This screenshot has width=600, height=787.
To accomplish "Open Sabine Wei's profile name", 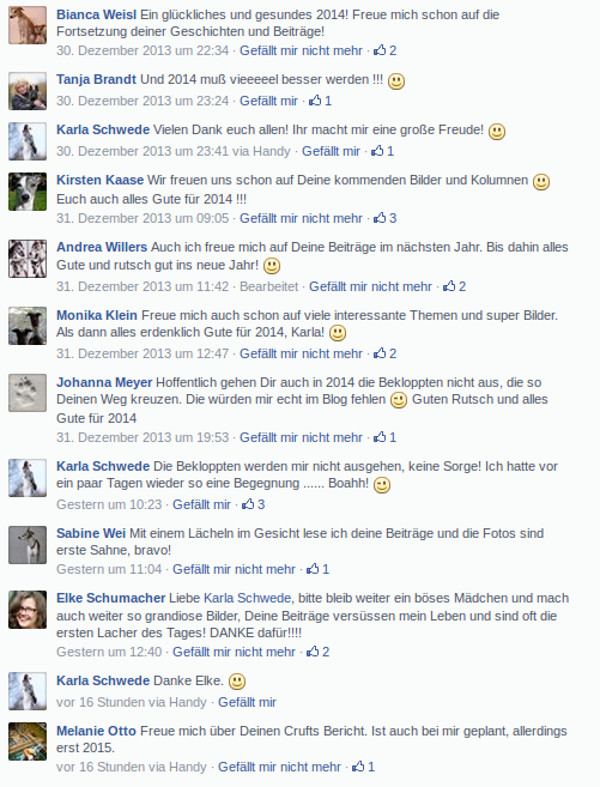I will coord(91,533).
